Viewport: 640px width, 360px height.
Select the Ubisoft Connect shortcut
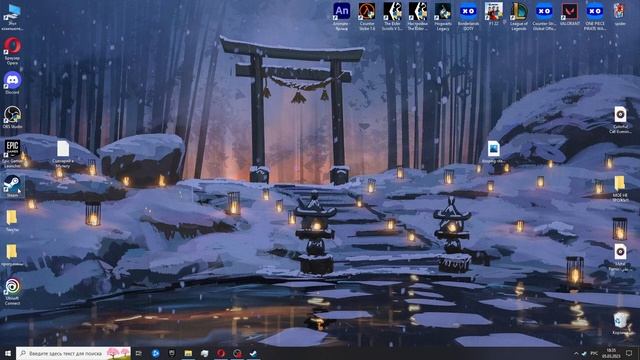[12, 291]
